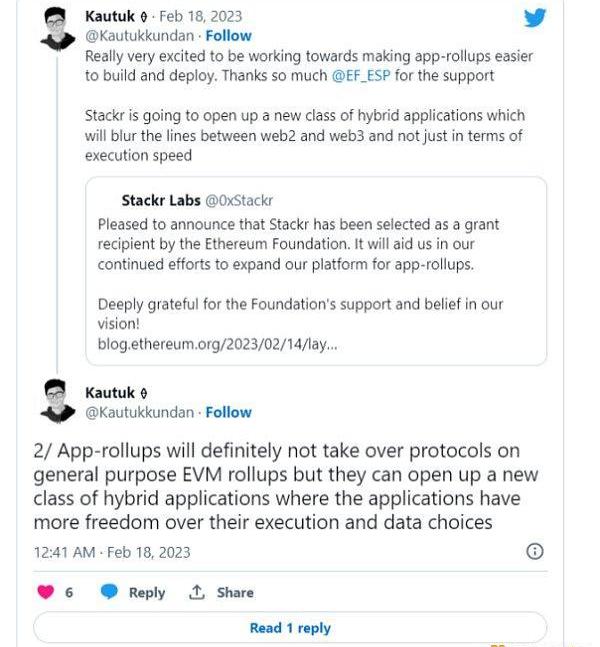Click the @0xStackr handle
Image resolution: width=600 pixels, height=647 pixels.
click(239, 201)
